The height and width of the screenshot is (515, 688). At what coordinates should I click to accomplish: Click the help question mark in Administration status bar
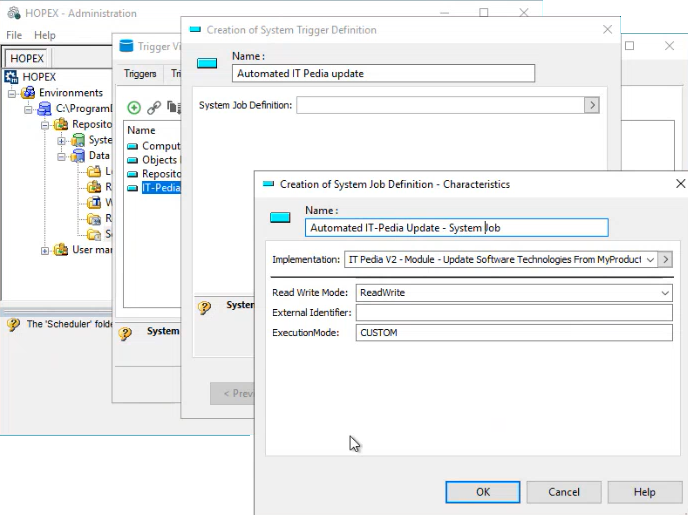click(13, 324)
